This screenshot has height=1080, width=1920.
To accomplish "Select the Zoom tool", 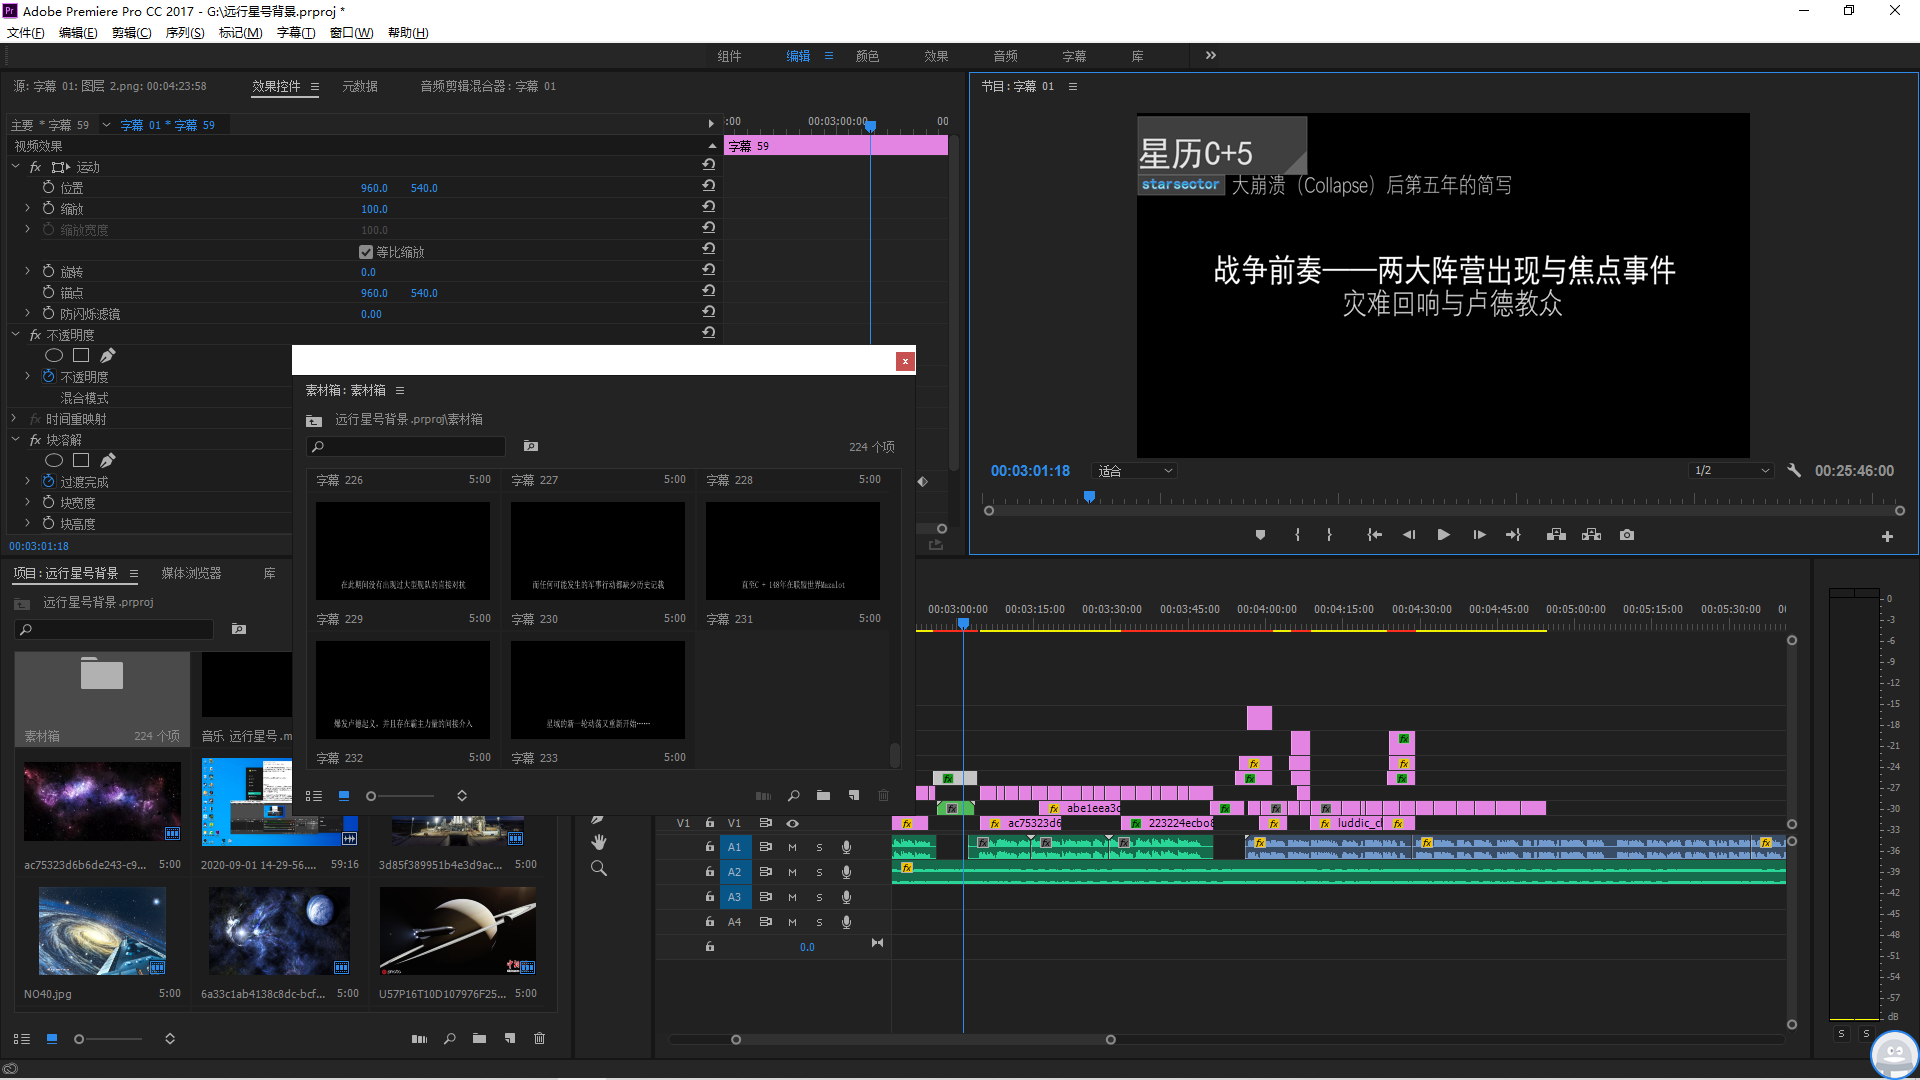I will (x=599, y=868).
